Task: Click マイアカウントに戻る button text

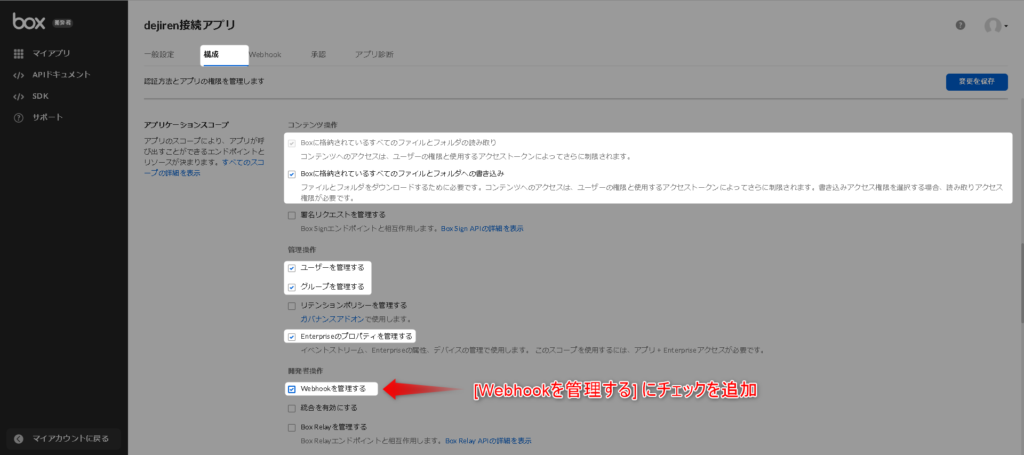Action: tap(71, 439)
